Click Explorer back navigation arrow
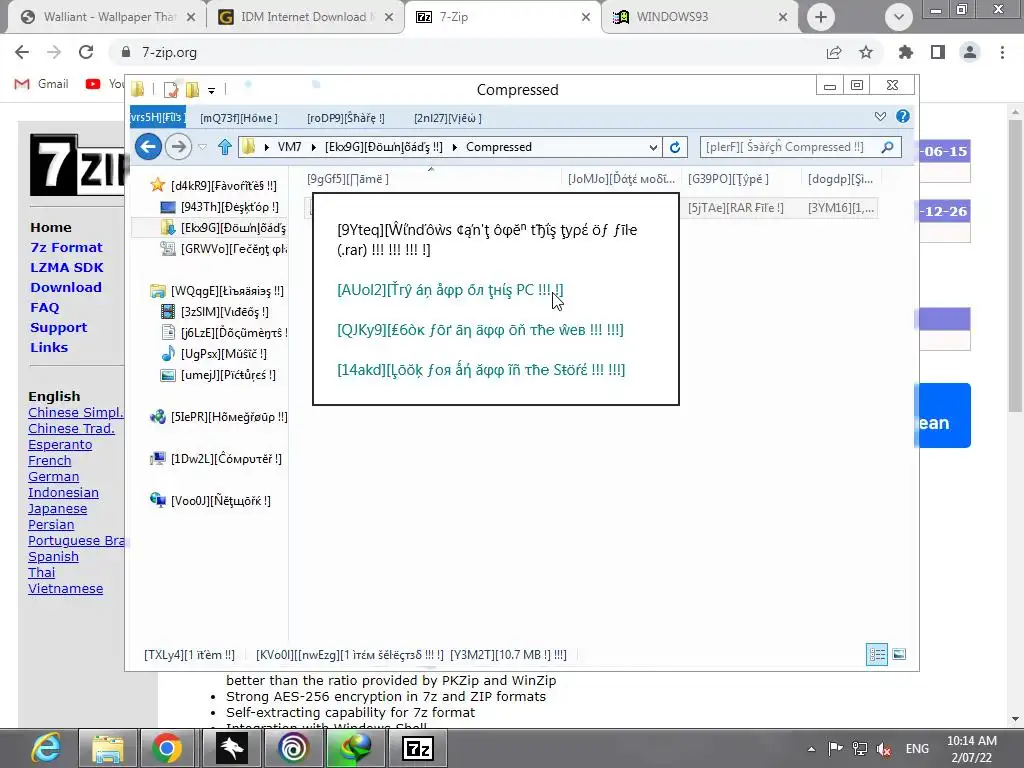The width and height of the screenshot is (1024, 768). (148, 146)
